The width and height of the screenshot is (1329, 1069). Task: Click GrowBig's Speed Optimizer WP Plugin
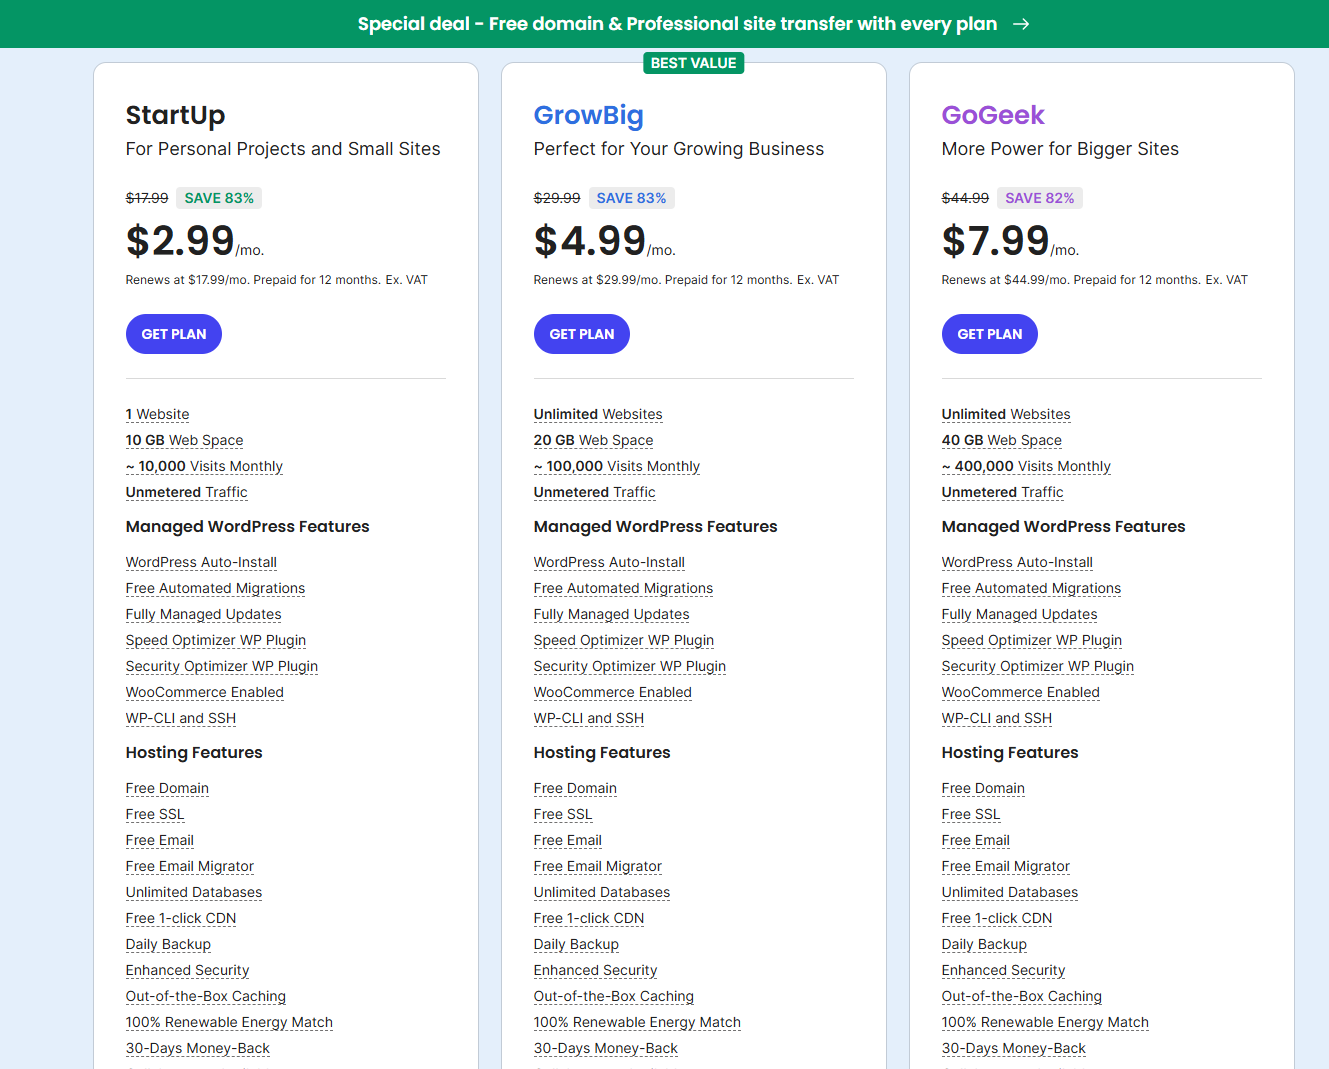(x=623, y=640)
